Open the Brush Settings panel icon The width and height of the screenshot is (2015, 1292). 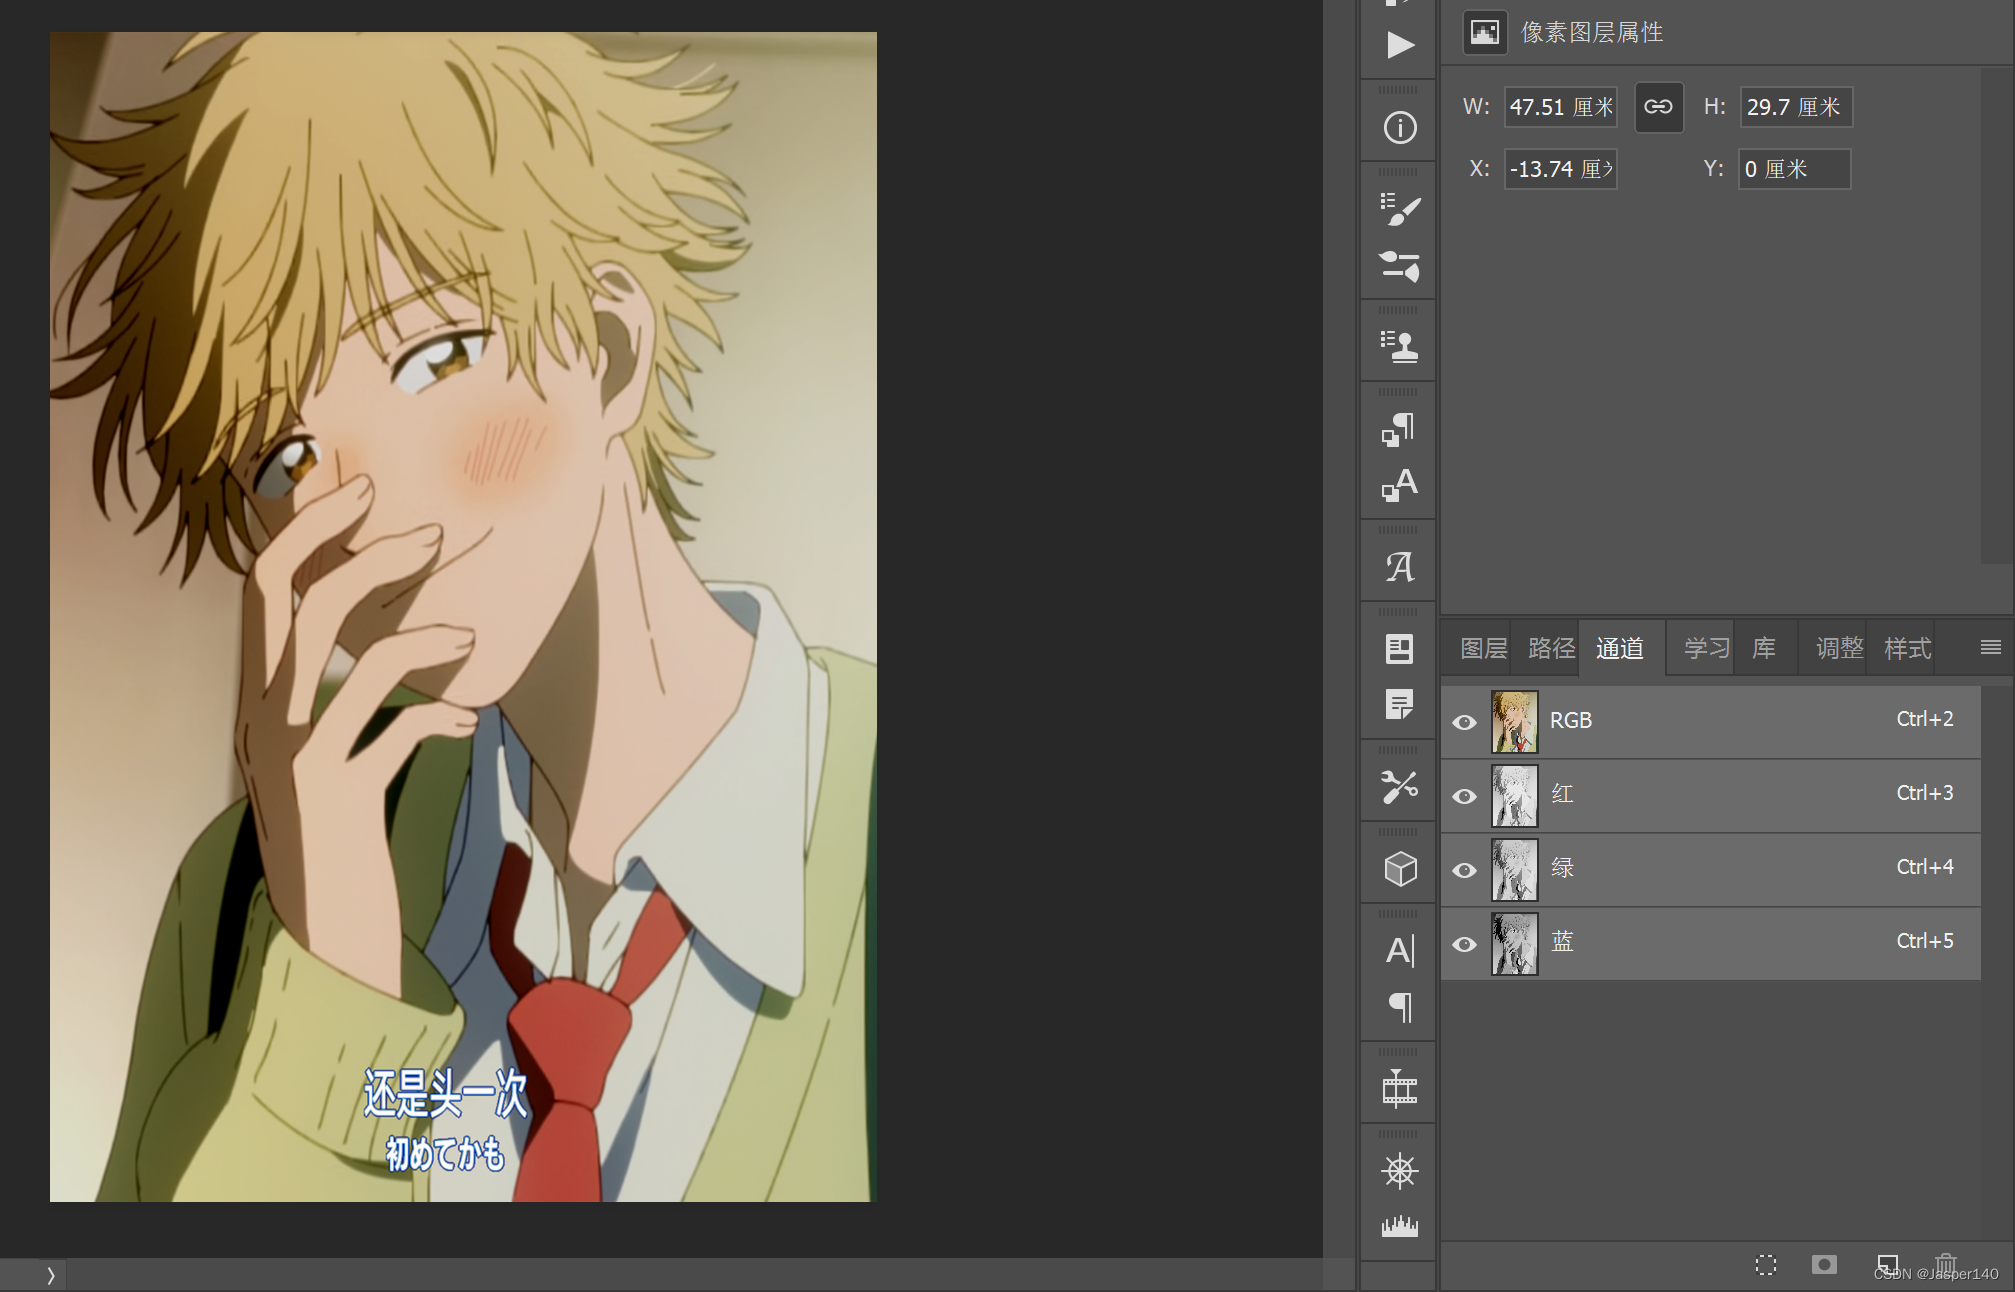[x=1400, y=209]
